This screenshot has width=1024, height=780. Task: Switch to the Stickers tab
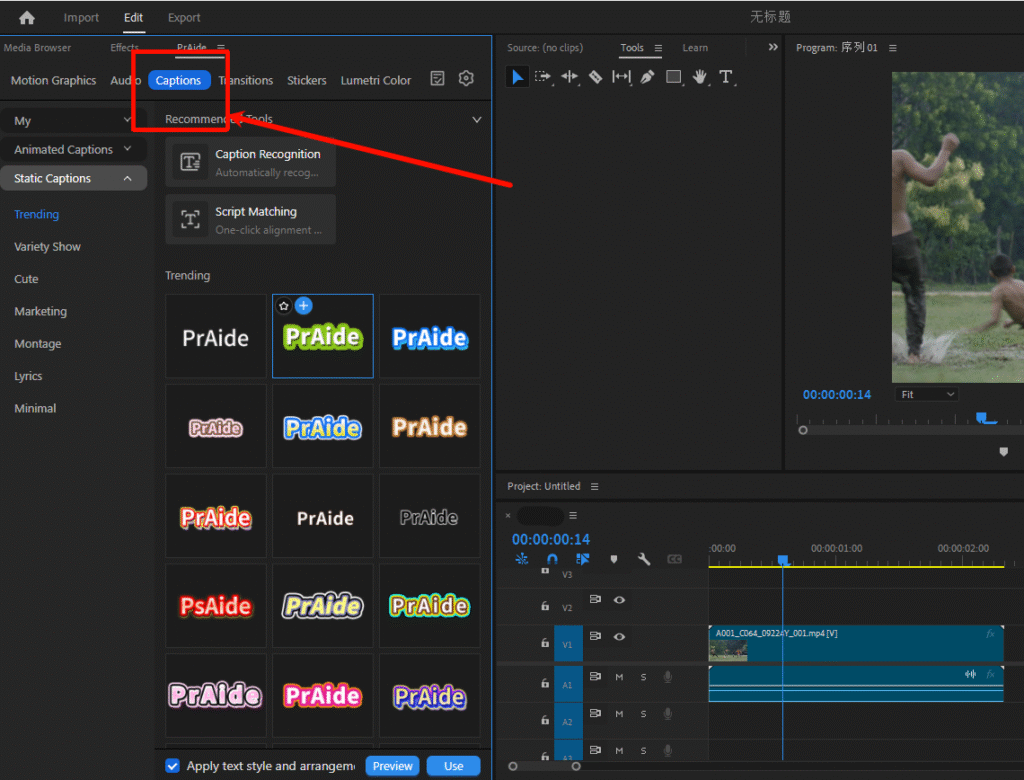click(x=307, y=80)
